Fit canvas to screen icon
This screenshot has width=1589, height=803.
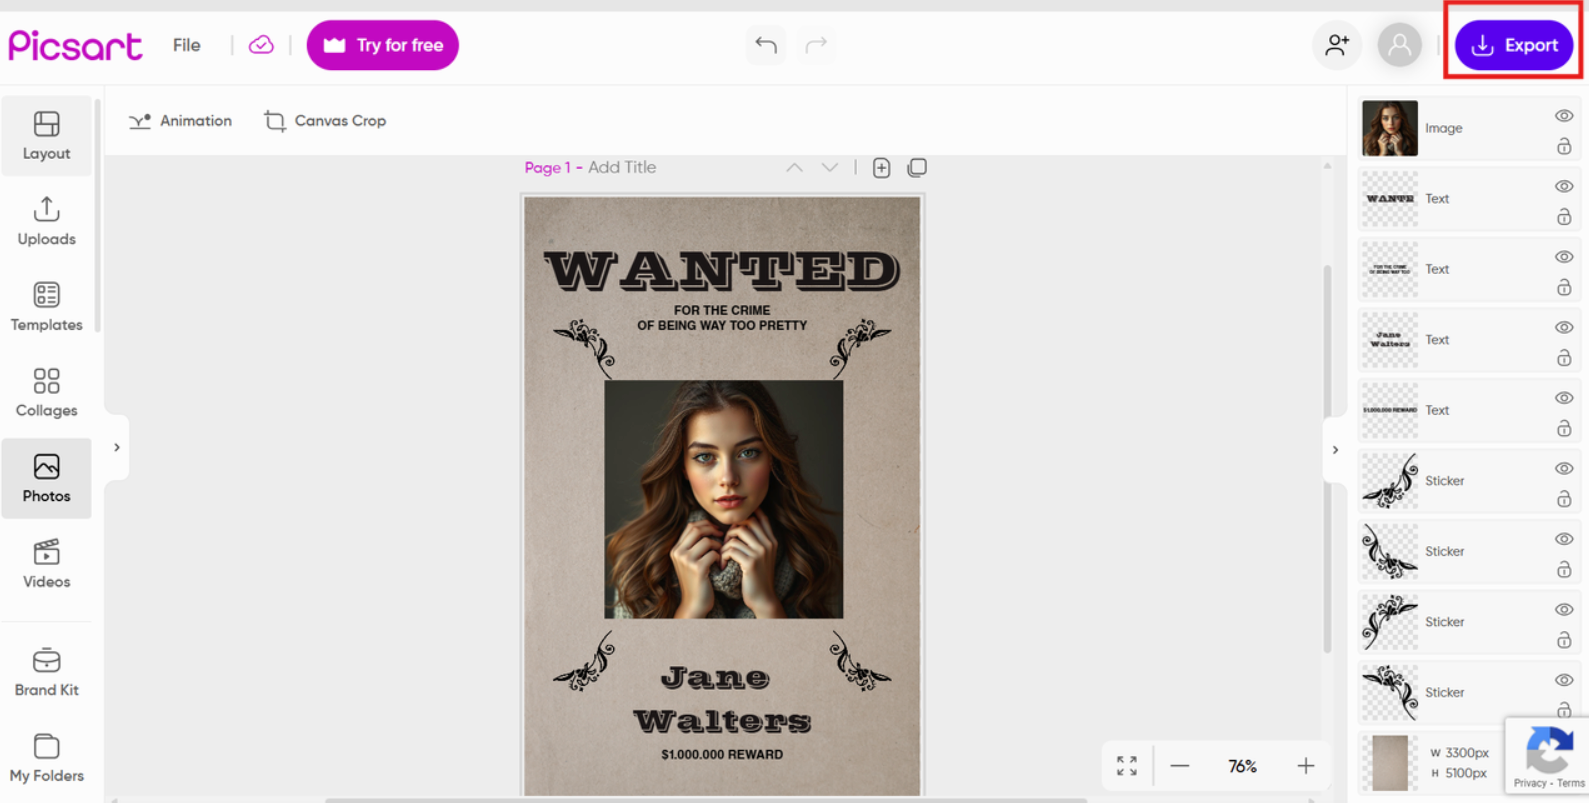[1127, 766]
